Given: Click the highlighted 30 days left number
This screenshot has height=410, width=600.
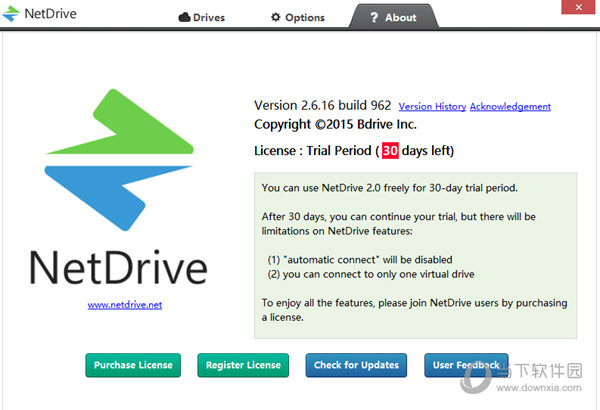Looking at the screenshot, I should [x=390, y=150].
